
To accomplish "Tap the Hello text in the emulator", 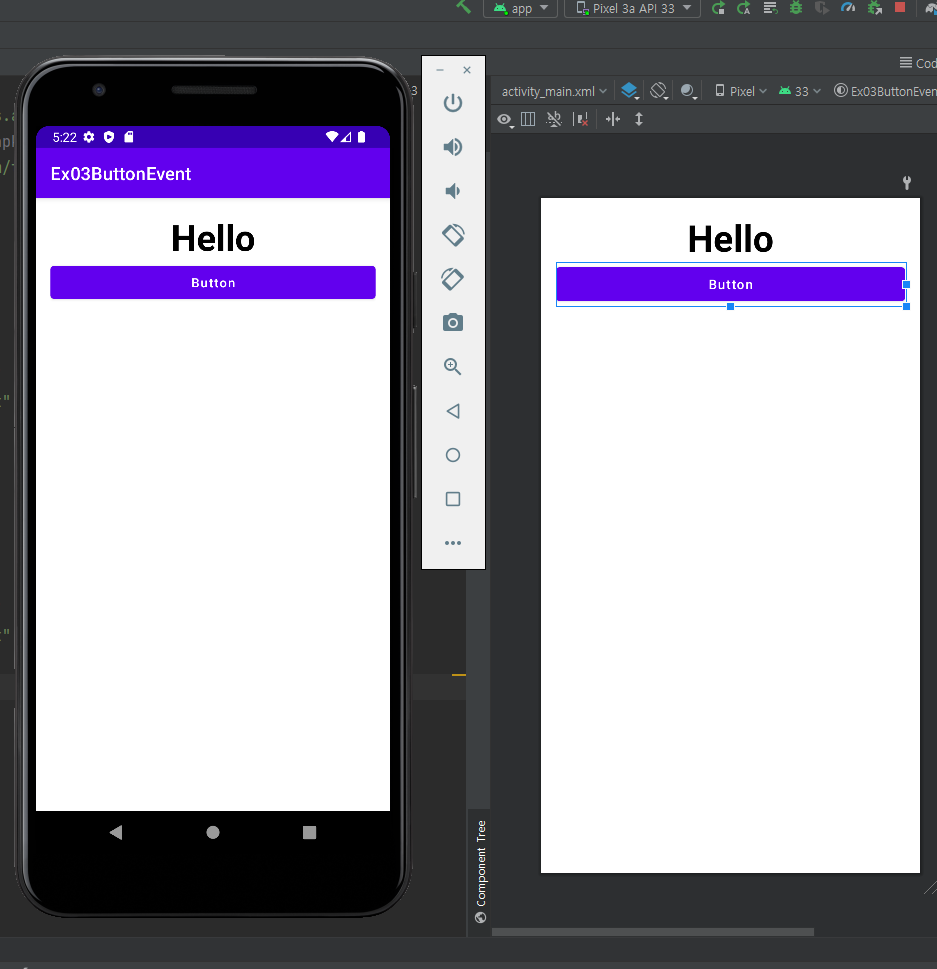I will [213, 239].
